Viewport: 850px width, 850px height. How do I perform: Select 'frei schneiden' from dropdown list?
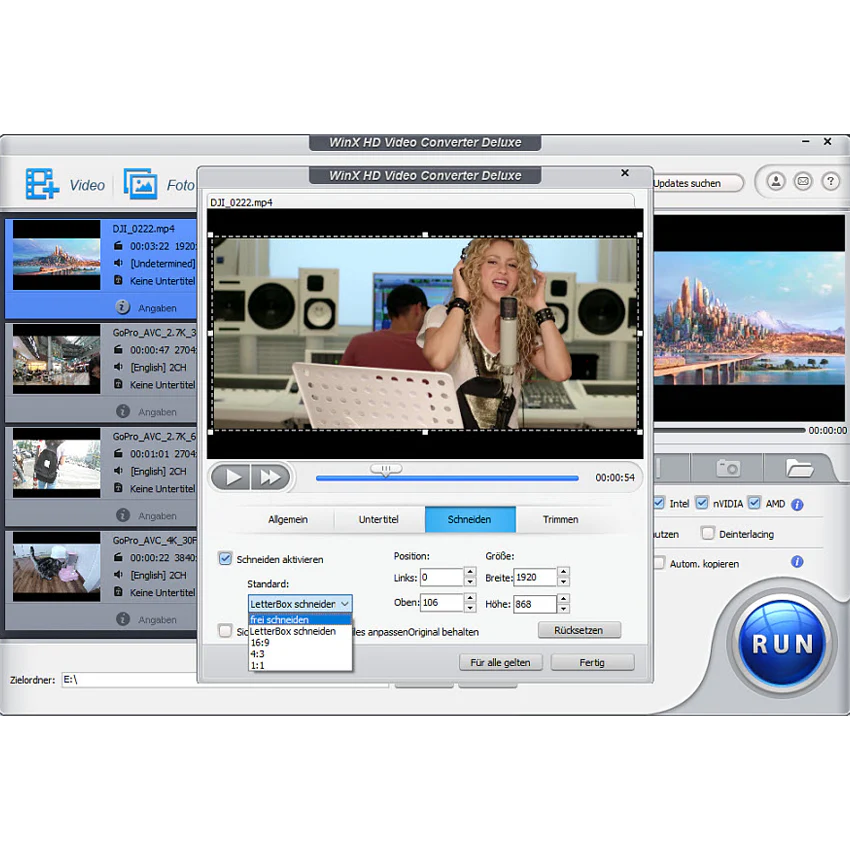click(x=300, y=620)
